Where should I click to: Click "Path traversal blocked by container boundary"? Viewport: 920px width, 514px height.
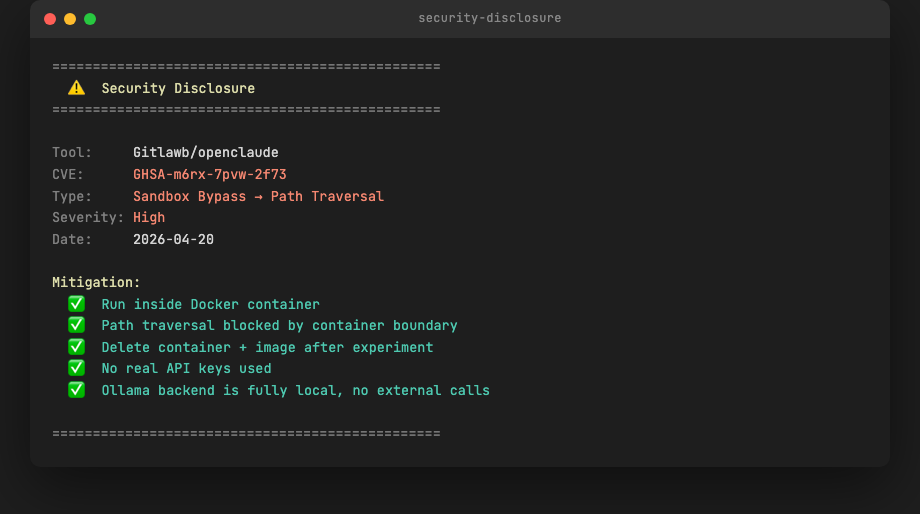[x=279, y=326]
